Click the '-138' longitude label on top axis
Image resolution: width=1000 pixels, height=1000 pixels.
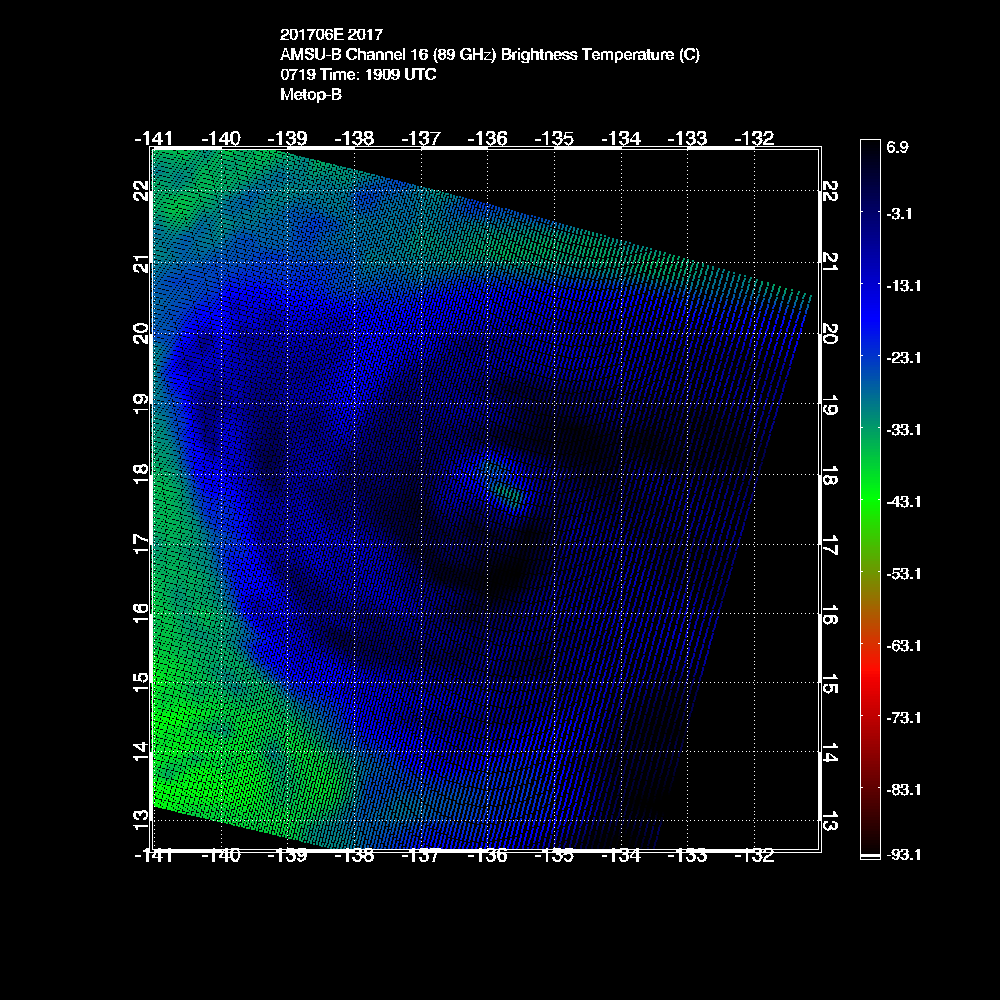[354, 138]
